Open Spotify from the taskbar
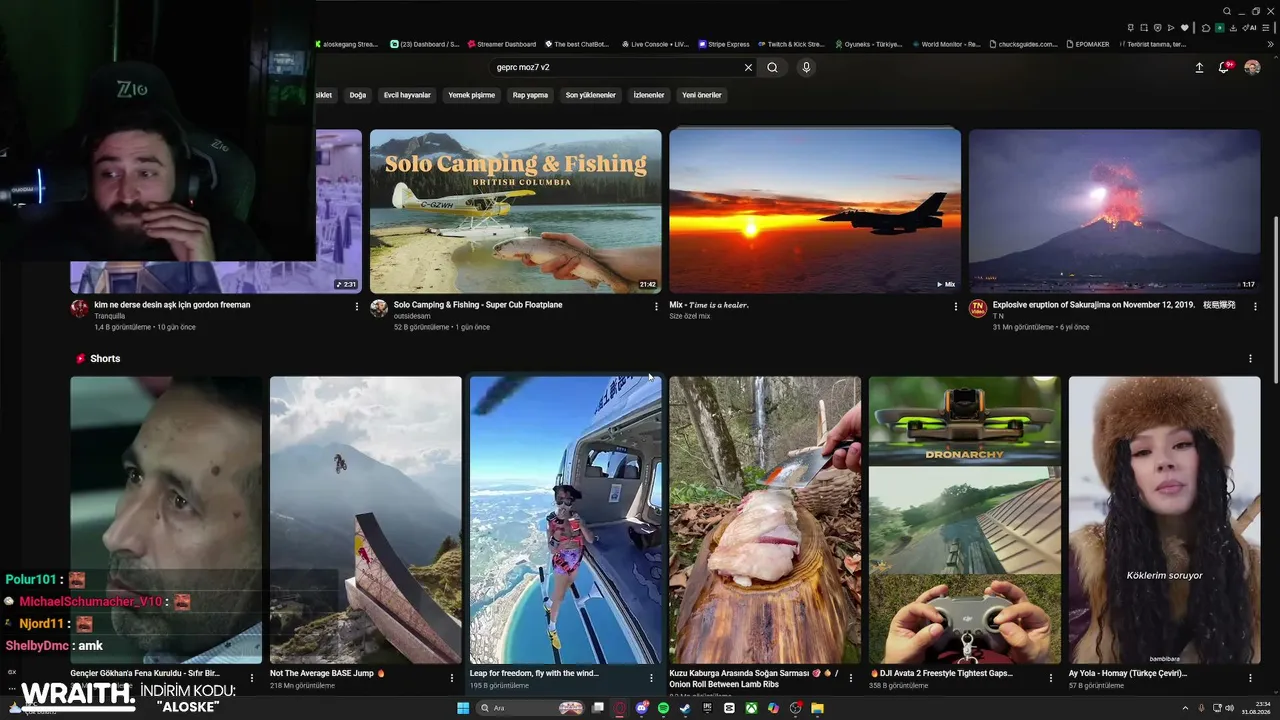Screen dimensions: 1280x720 (663, 708)
